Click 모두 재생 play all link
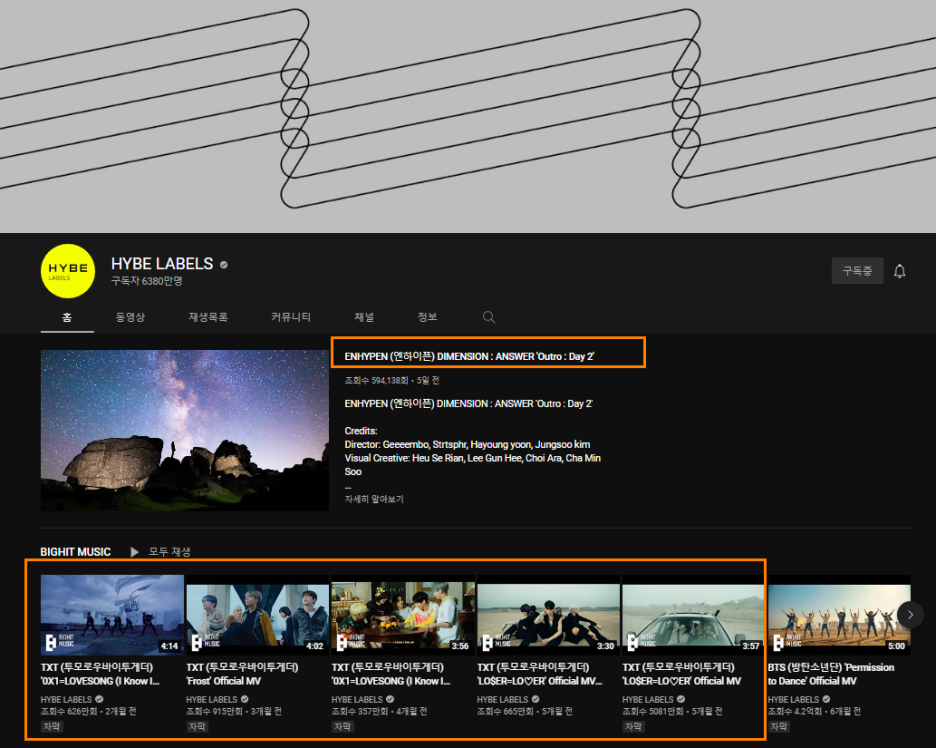Image resolution: width=936 pixels, height=748 pixels. tap(169, 552)
